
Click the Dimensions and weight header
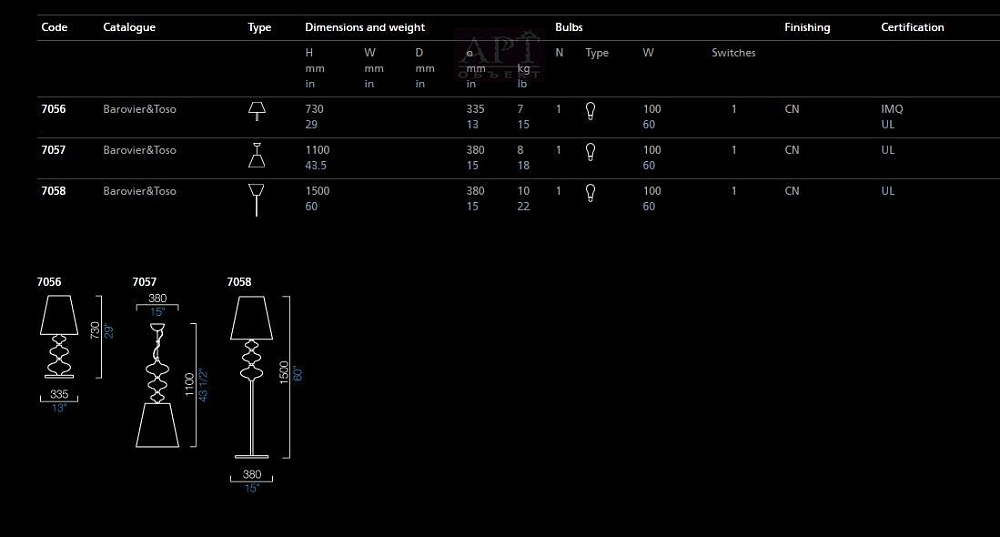(x=364, y=28)
